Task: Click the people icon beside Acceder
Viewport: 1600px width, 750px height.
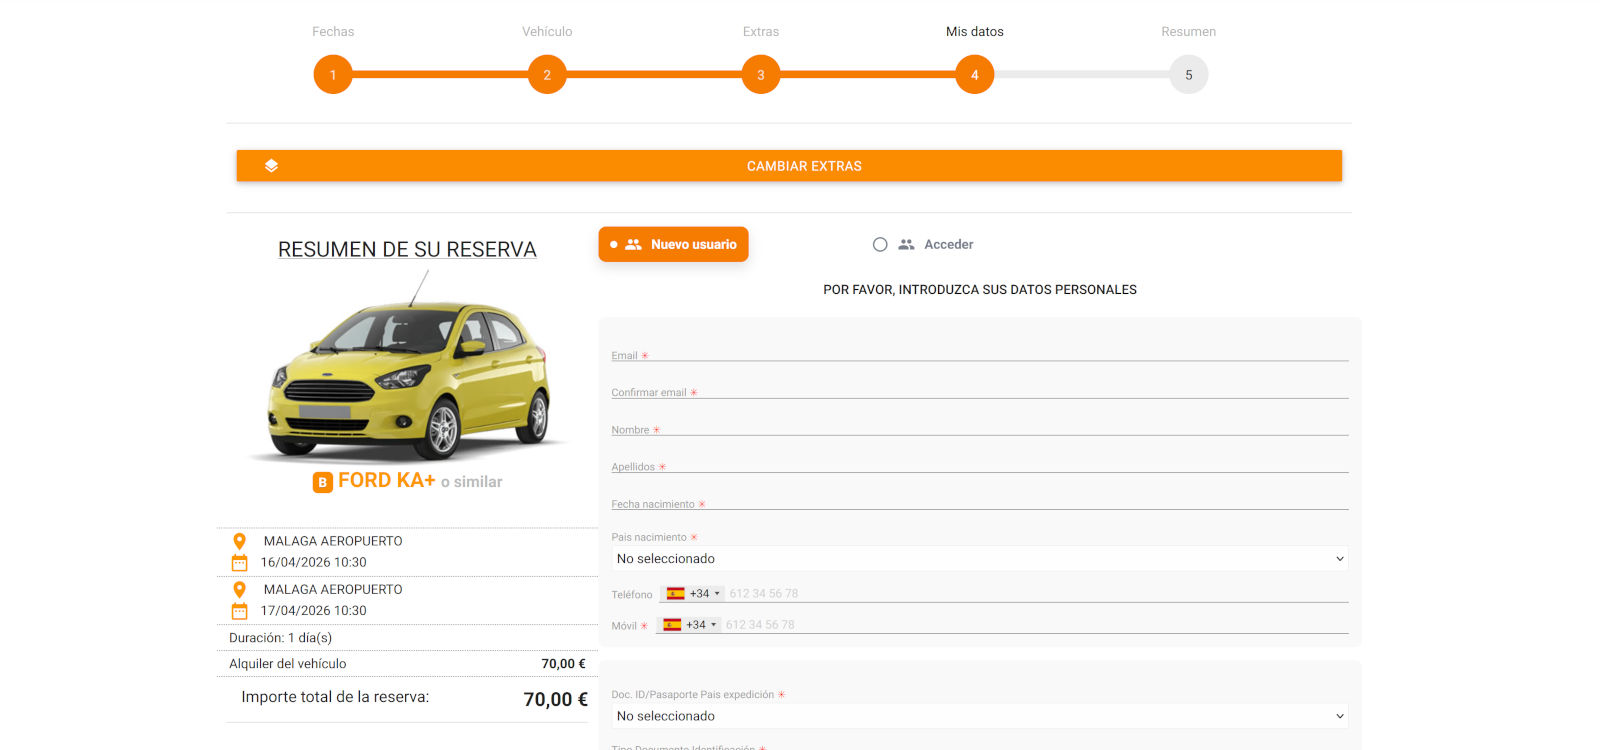Action: pyautogui.click(x=906, y=245)
